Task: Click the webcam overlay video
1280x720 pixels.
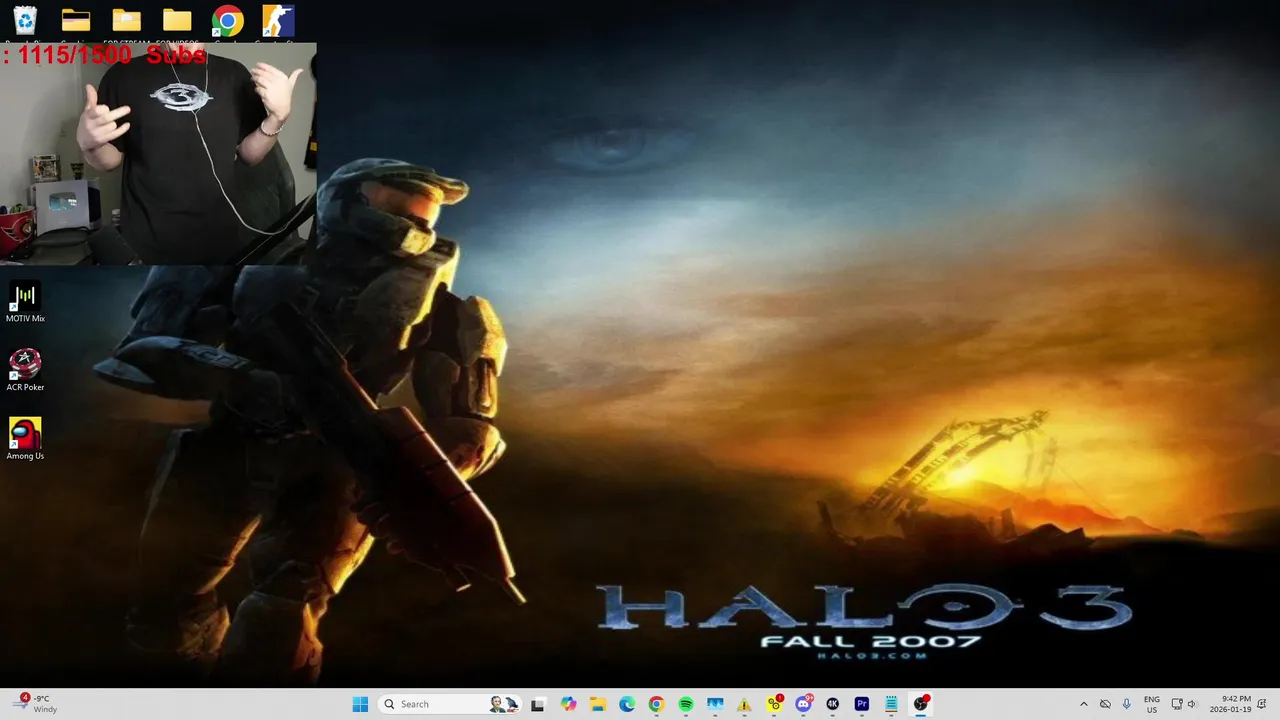Action: [158, 153]
